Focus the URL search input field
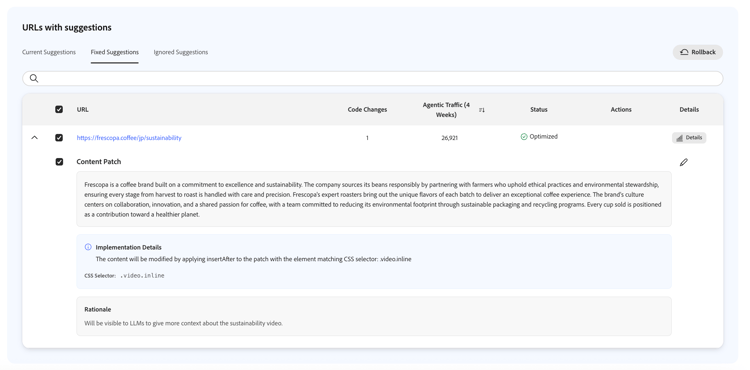Viewport: 750px width, 370px height. click(373, 78)
